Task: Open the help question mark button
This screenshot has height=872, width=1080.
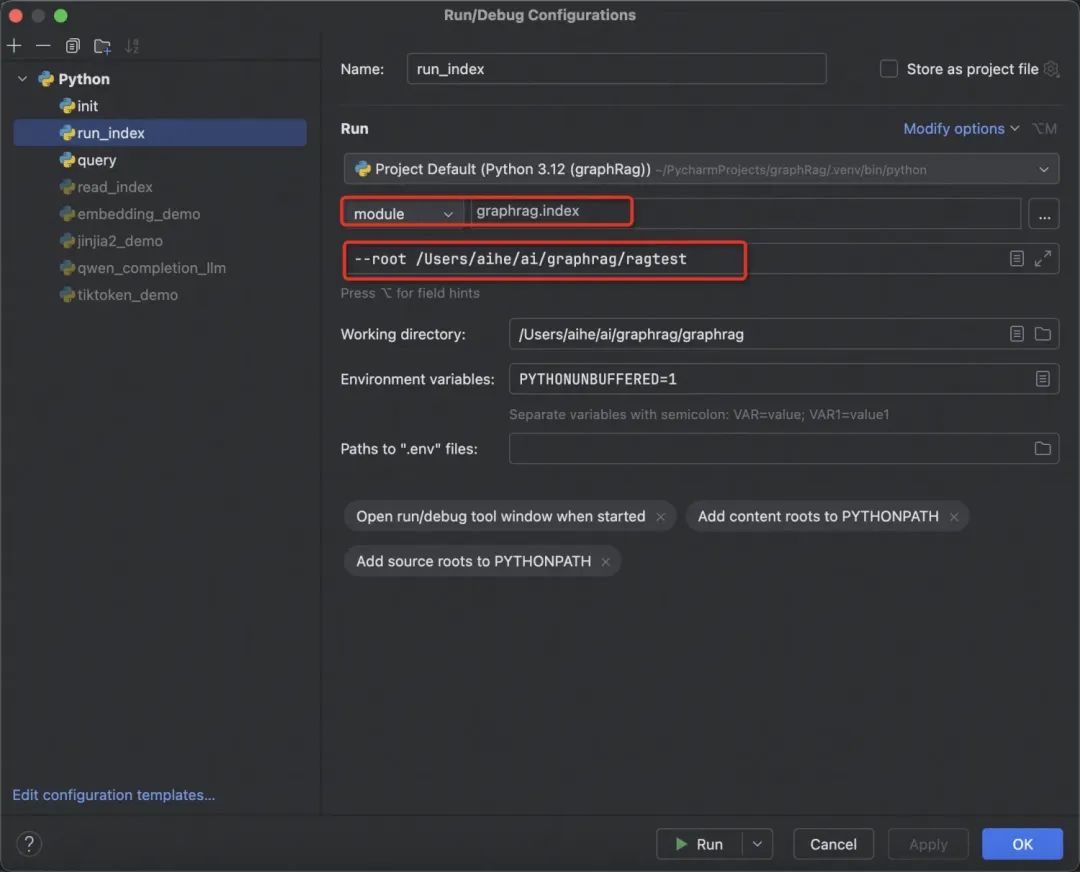Action: click(28, 844)
